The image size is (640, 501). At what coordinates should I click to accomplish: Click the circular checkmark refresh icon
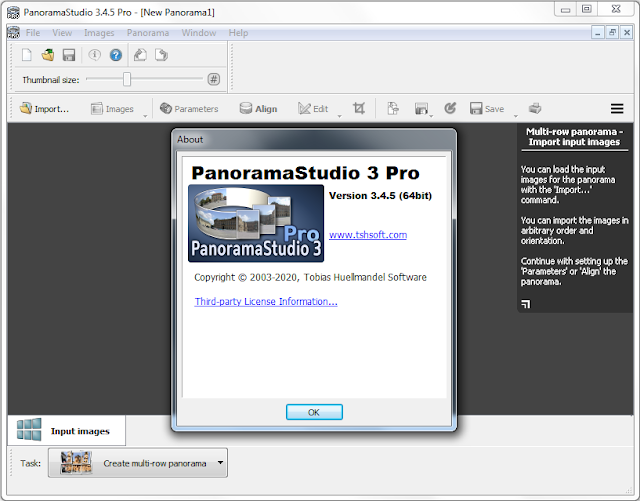click(450, 108)
